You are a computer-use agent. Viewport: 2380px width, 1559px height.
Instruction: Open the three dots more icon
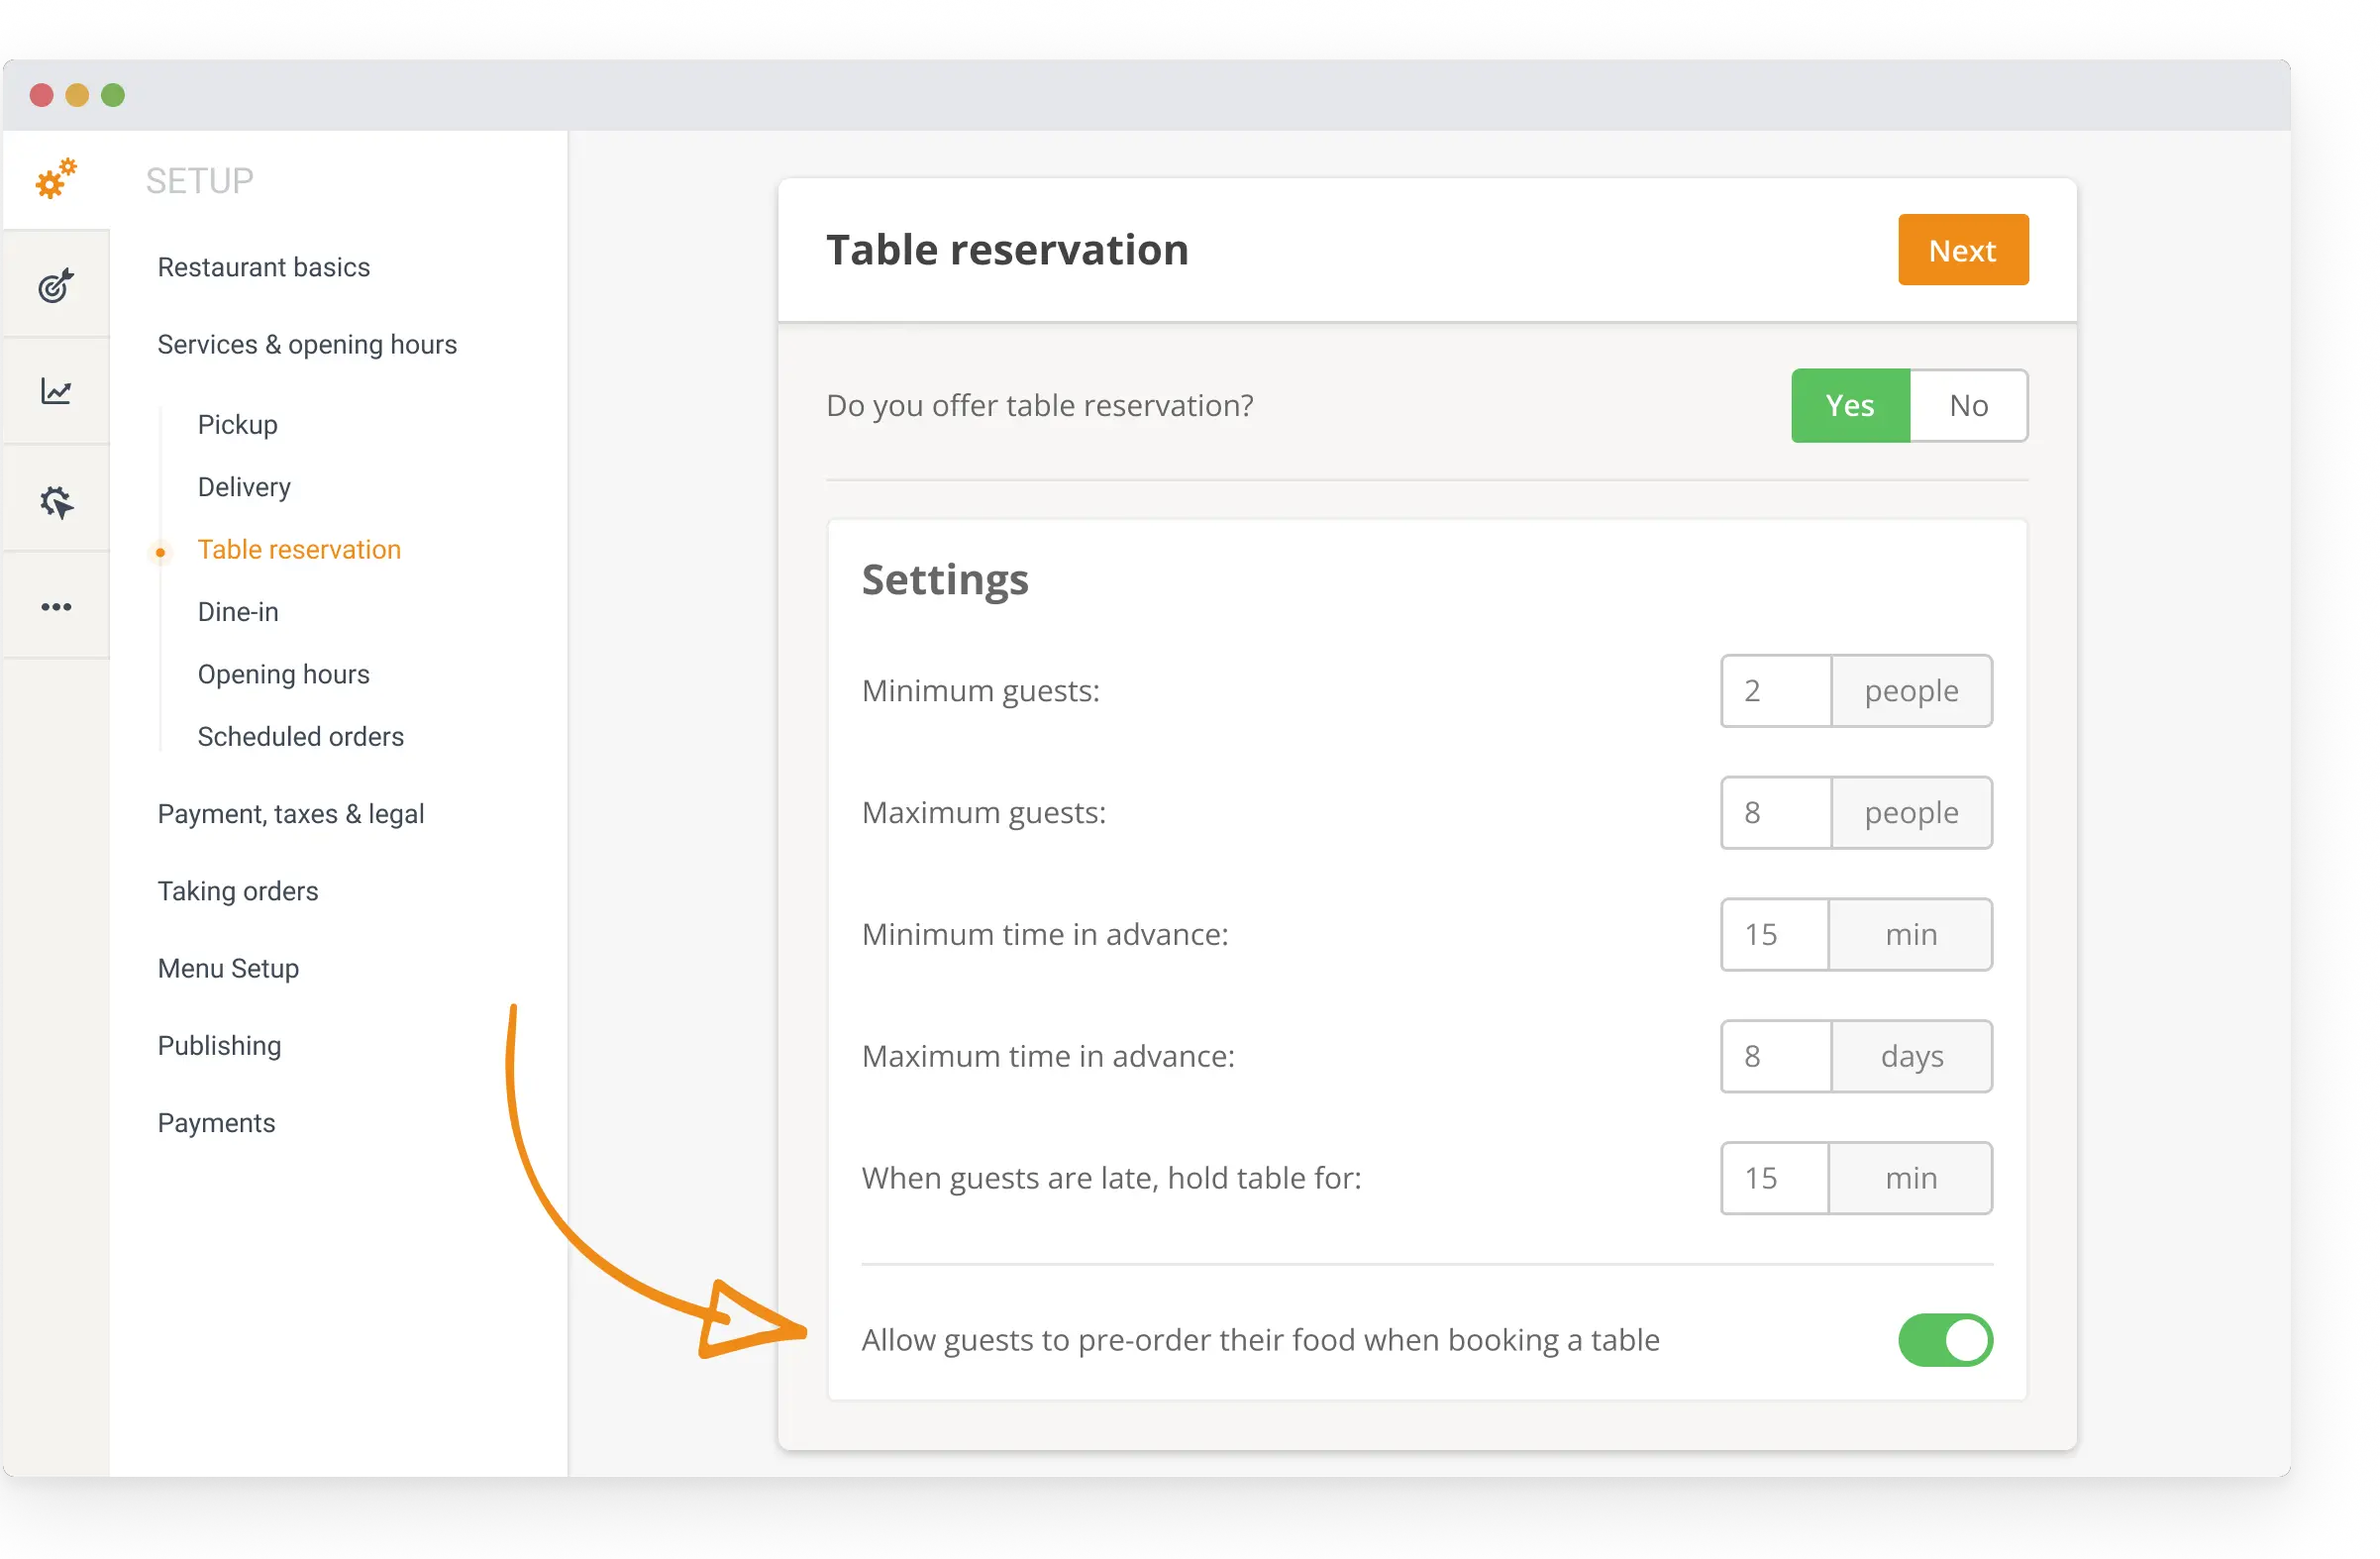[x=56, y=607]
